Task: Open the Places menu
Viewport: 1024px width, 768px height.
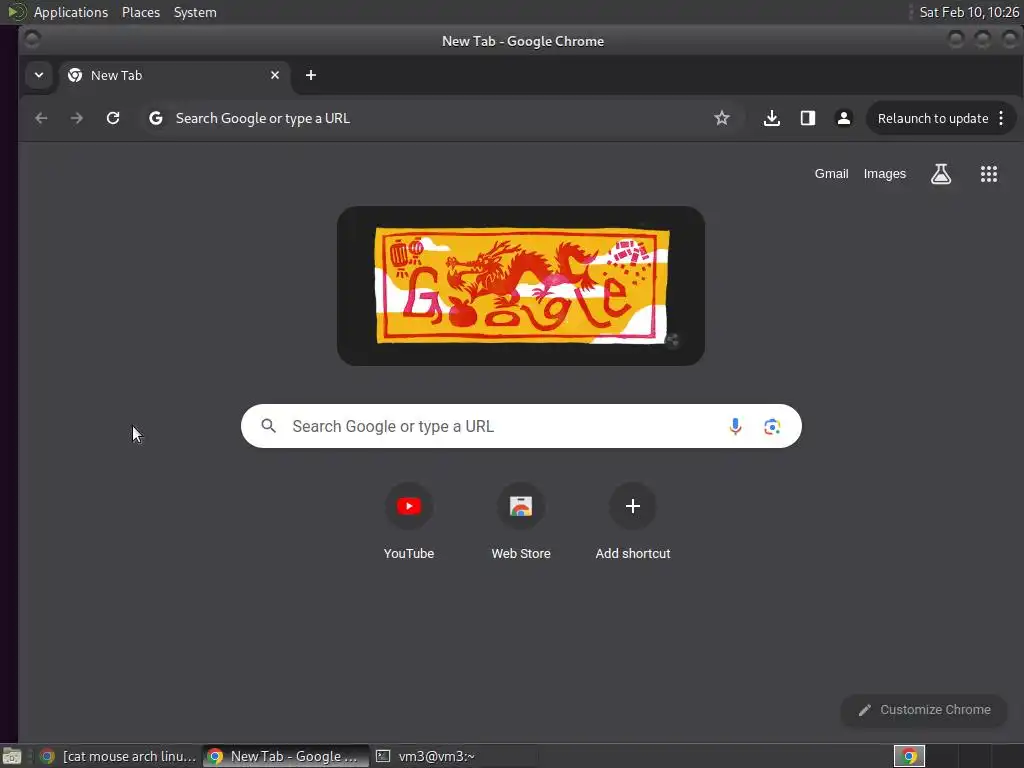Action: point(141,12)
